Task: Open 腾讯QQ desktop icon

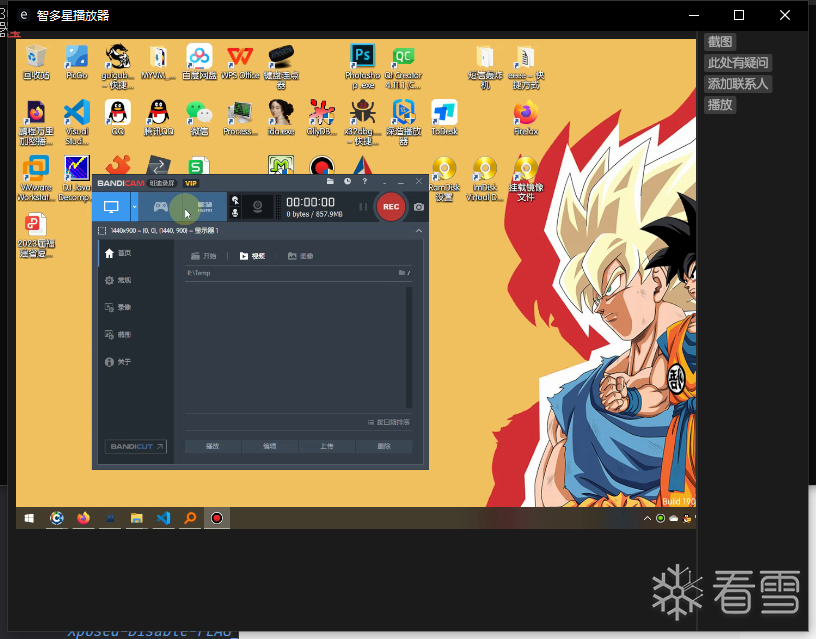Action: (x=158, y=118)
